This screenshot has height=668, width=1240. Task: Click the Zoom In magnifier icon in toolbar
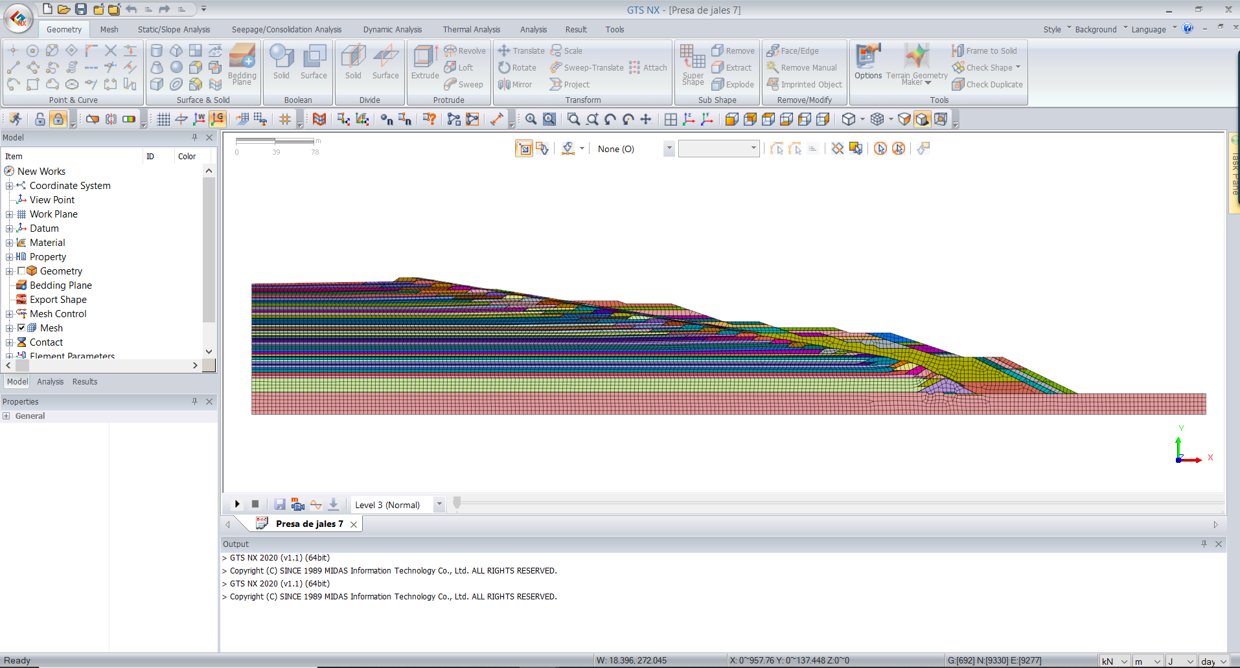pyautogui.click(x=531, y=119)
